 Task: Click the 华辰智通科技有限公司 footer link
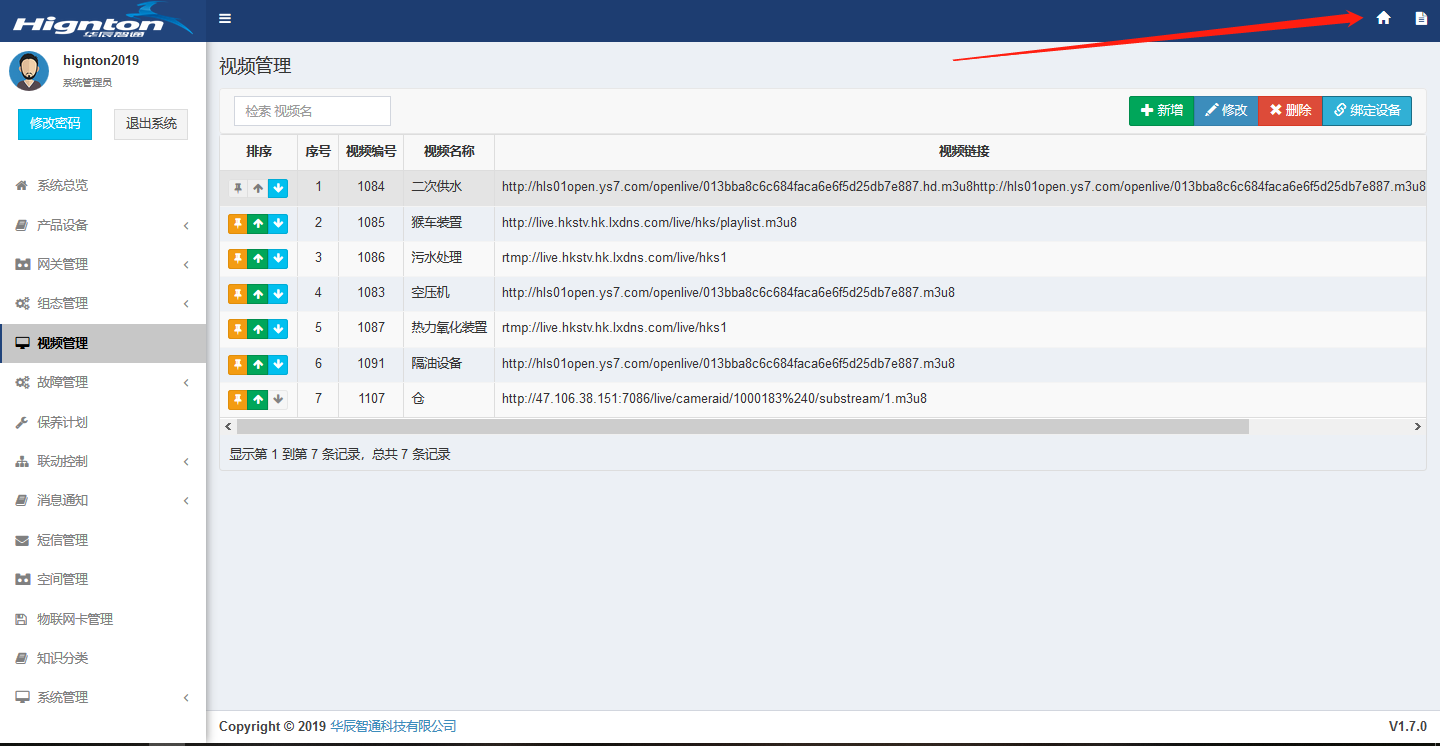tap(393, 726)
